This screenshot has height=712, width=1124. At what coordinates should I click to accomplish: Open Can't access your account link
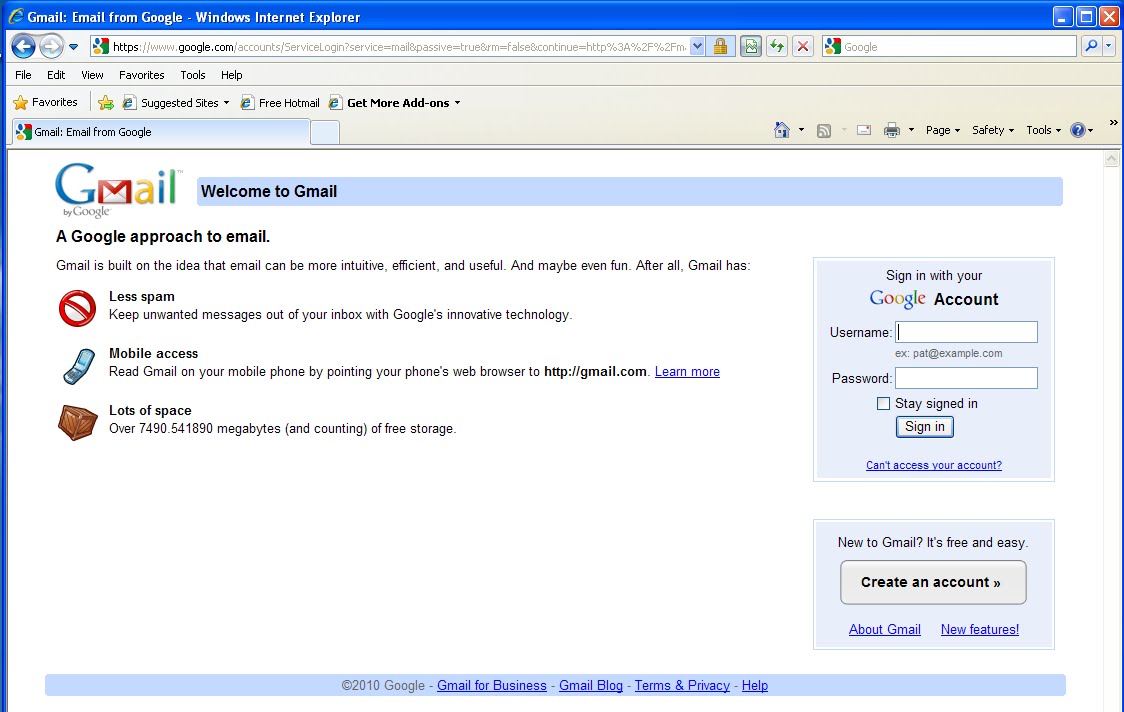click(x=933, y=465)
